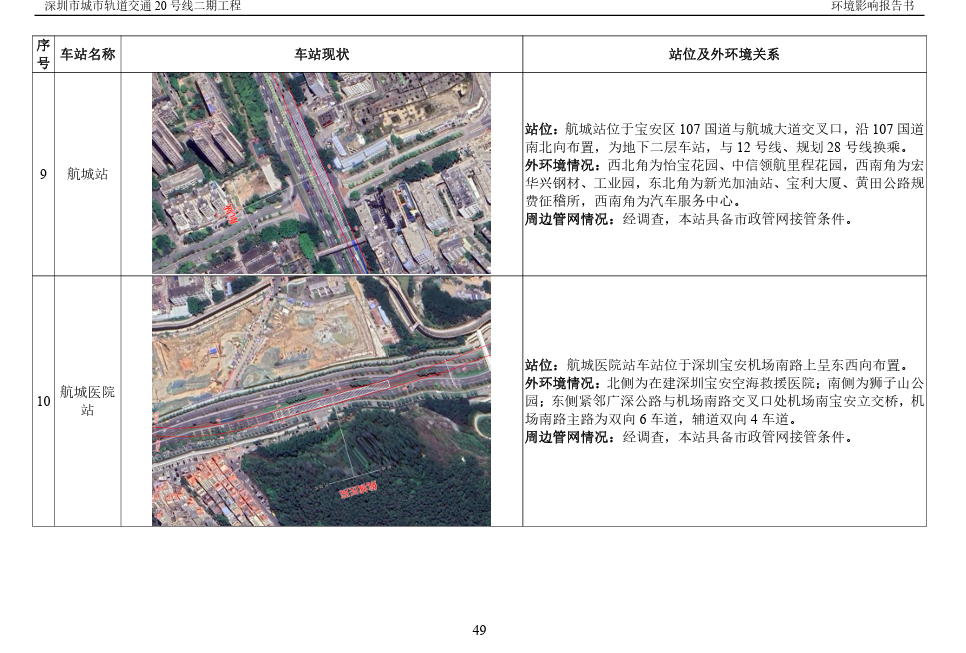The width and height of the screenshot is (966, 653).
Task: Select row number 10 cell
Action: [43, 401]
